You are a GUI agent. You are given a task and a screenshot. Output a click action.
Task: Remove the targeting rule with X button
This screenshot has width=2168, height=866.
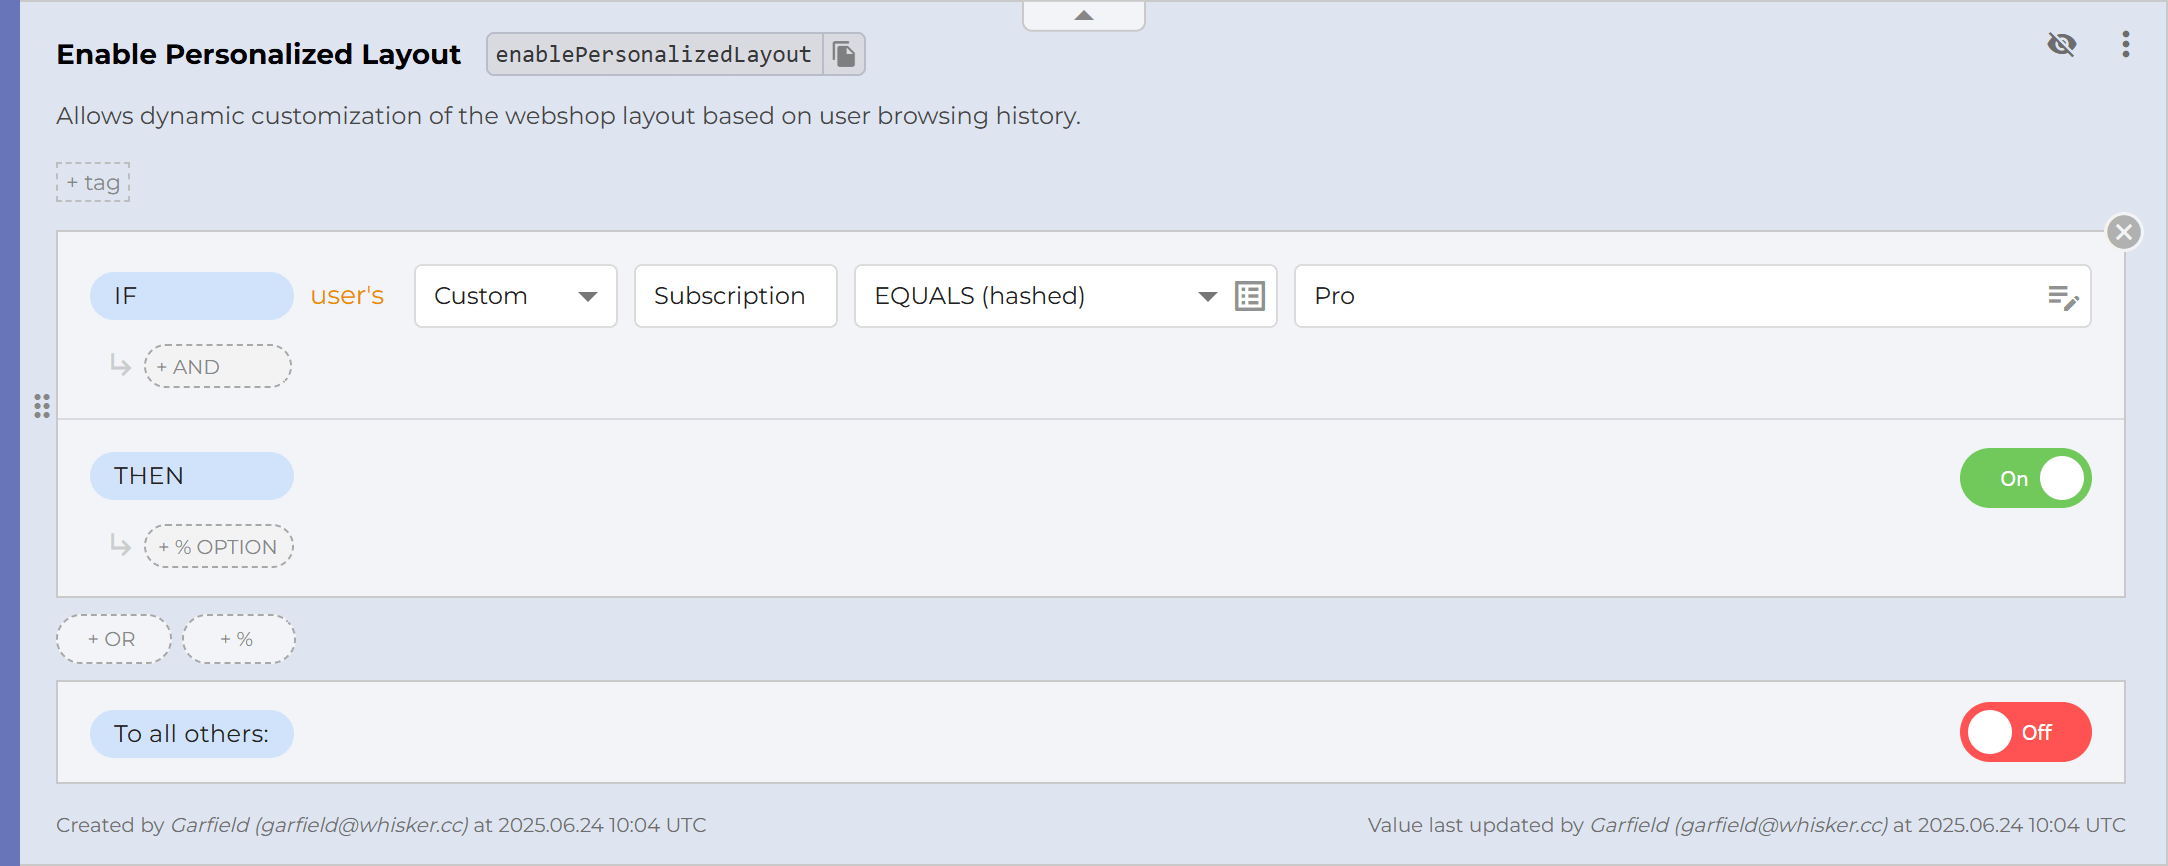point(2124,233)
